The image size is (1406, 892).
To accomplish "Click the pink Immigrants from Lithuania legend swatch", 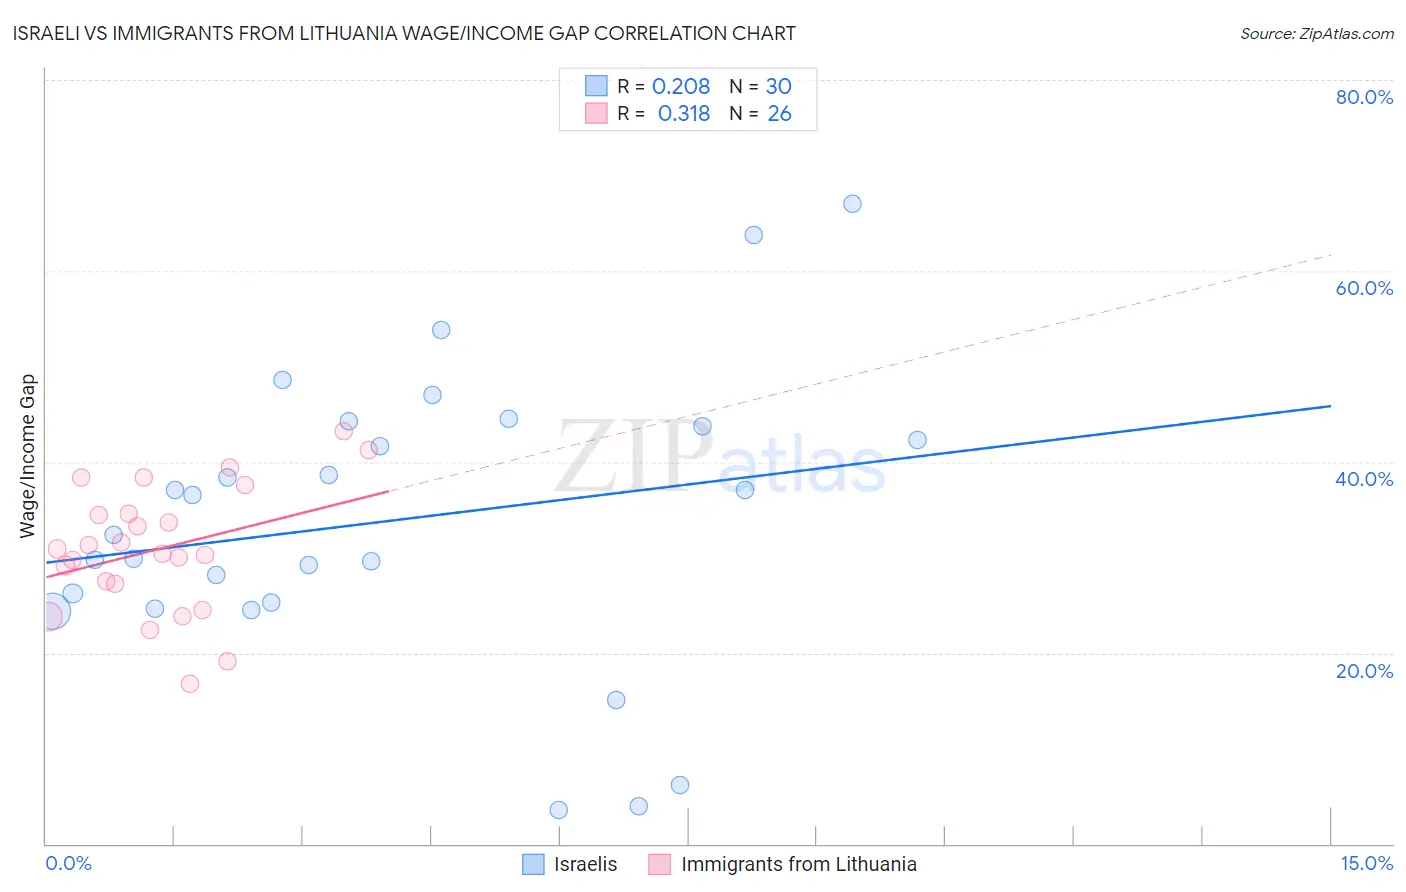I will click(660, 864).
